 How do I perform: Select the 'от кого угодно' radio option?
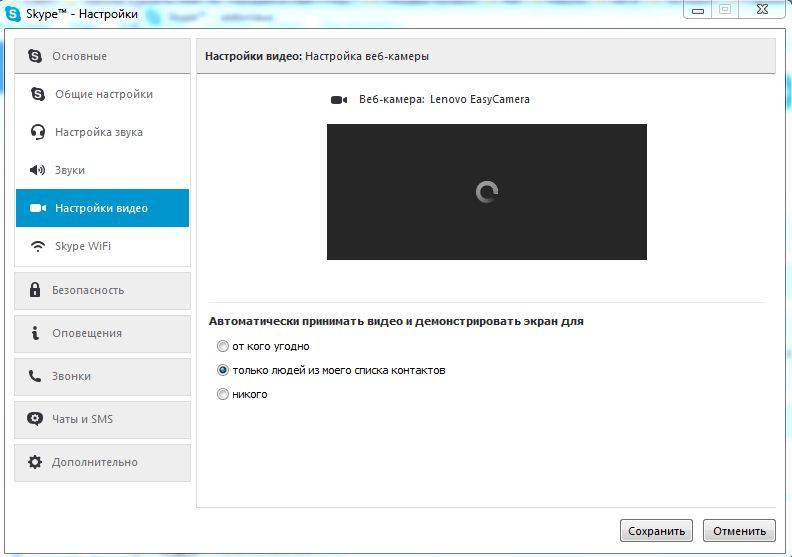[x=223, y=346]
